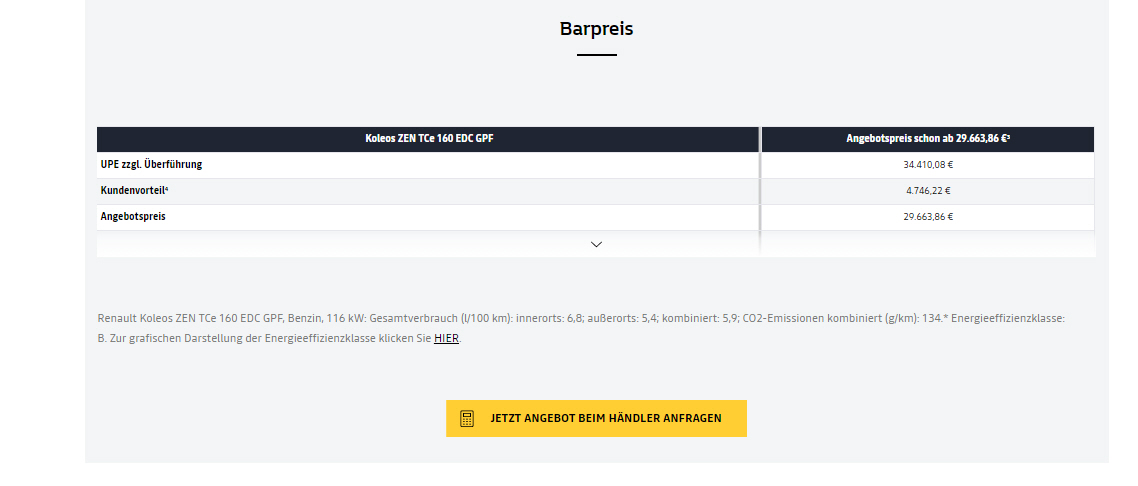Screen dimensions: 1138x486
Task: Open footnote 3 in the Angebotspreis header
Action: [x=1008, y=136]
